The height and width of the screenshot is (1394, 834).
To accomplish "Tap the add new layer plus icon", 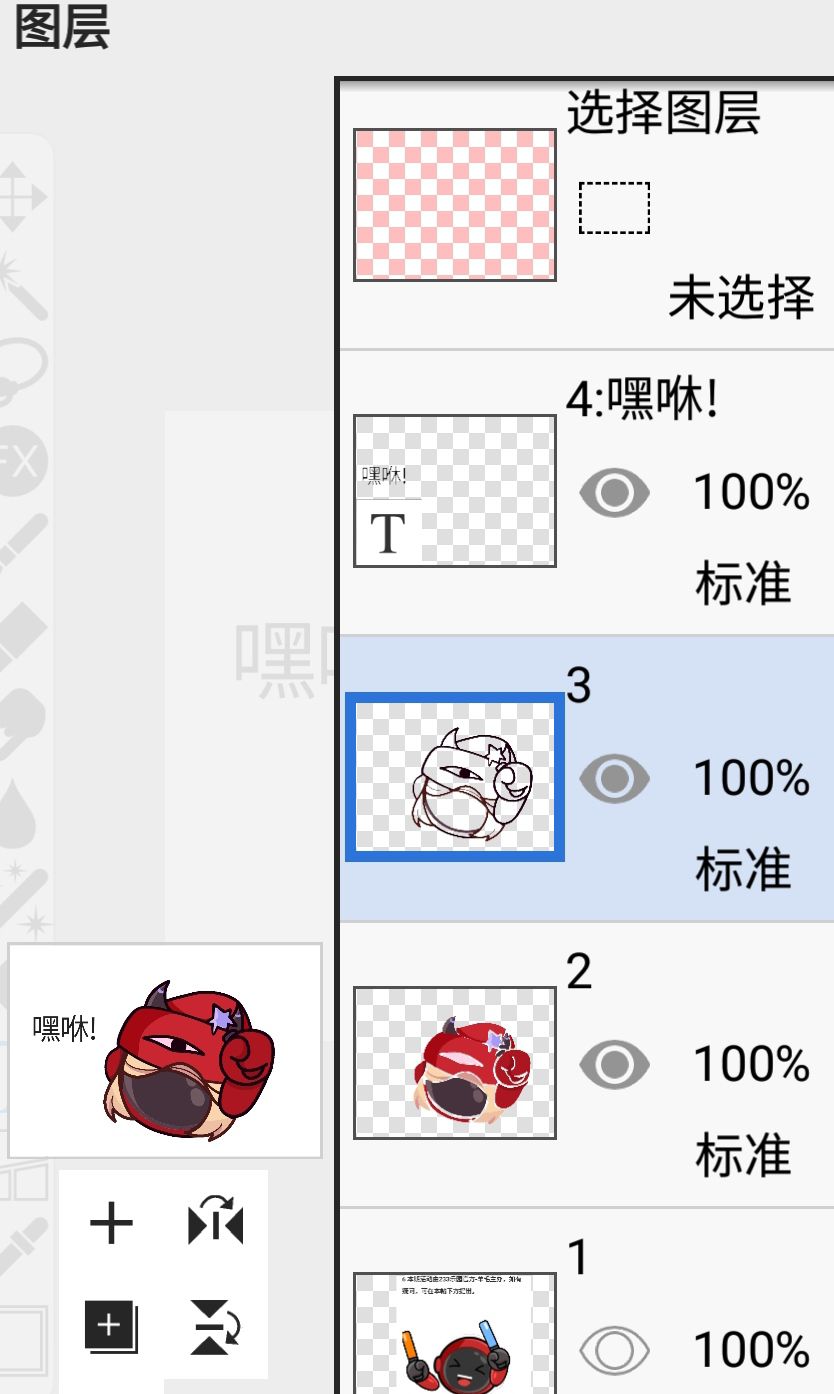I will pyautogui.click(x=111, y=1223).
